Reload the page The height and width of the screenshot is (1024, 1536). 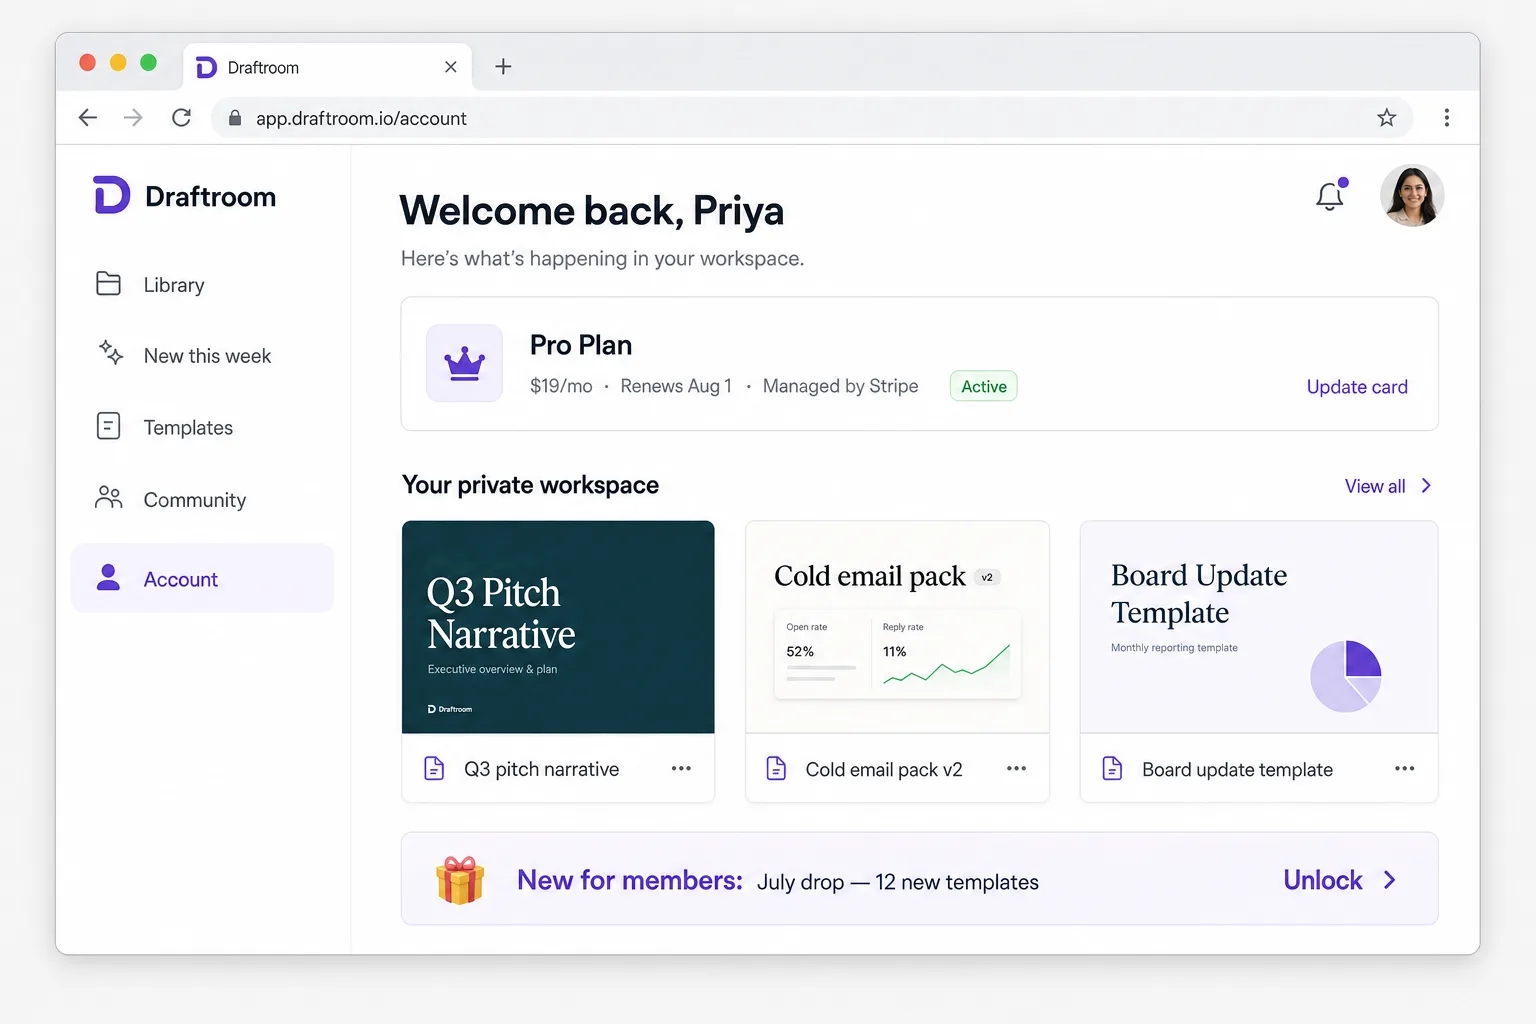point(181,118)
